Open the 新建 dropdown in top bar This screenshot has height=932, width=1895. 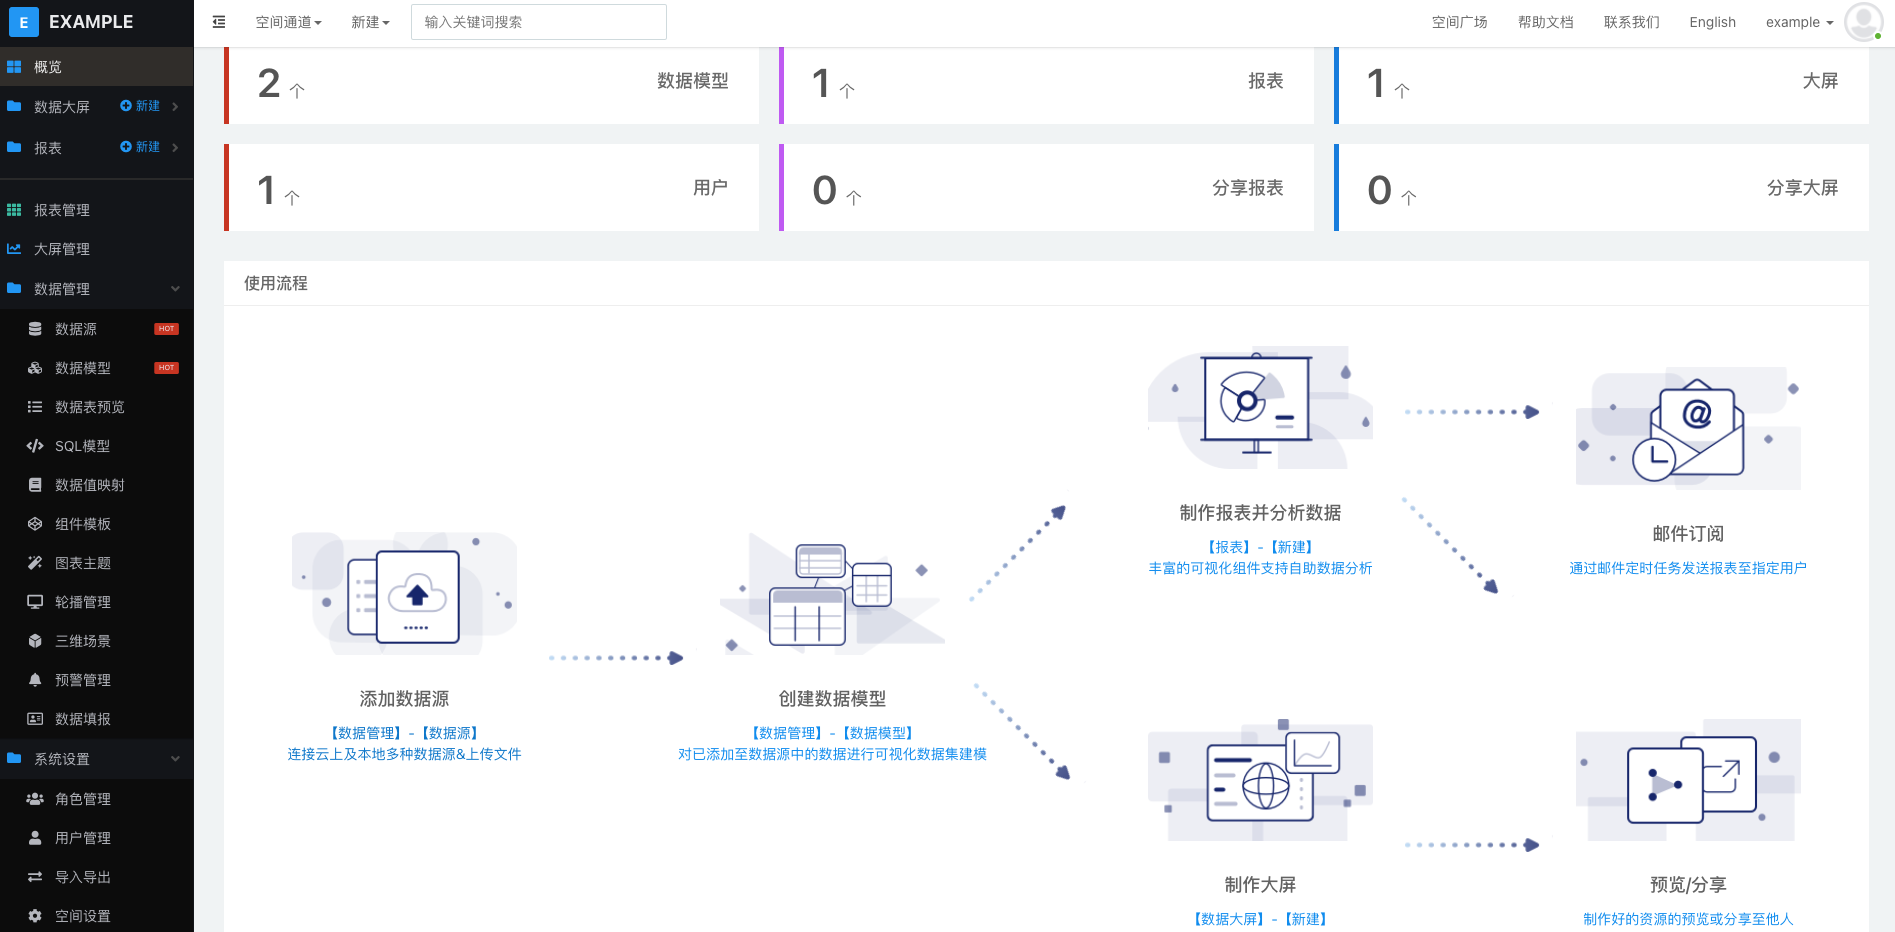[x=370, y=22]
